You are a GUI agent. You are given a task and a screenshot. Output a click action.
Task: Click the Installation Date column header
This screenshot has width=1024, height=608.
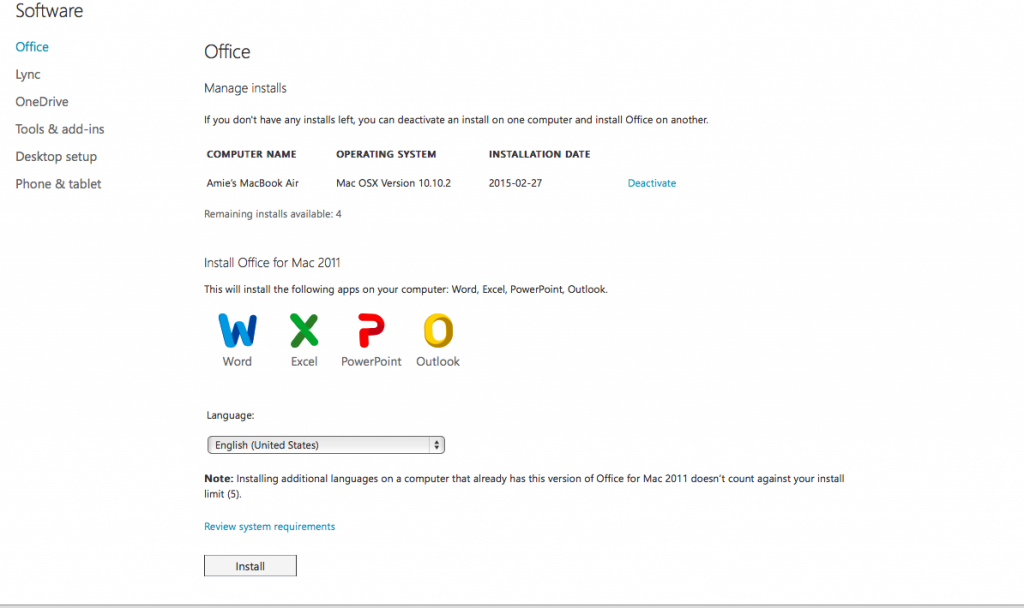[x=539, y=155]
